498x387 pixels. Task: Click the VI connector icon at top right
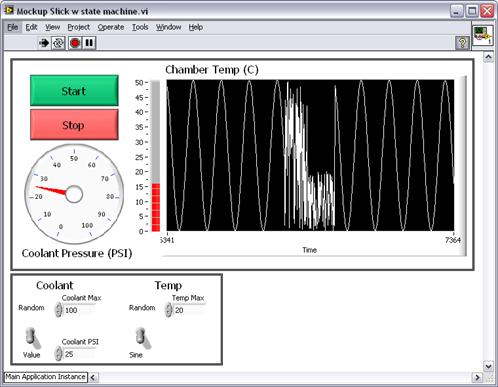483,36
